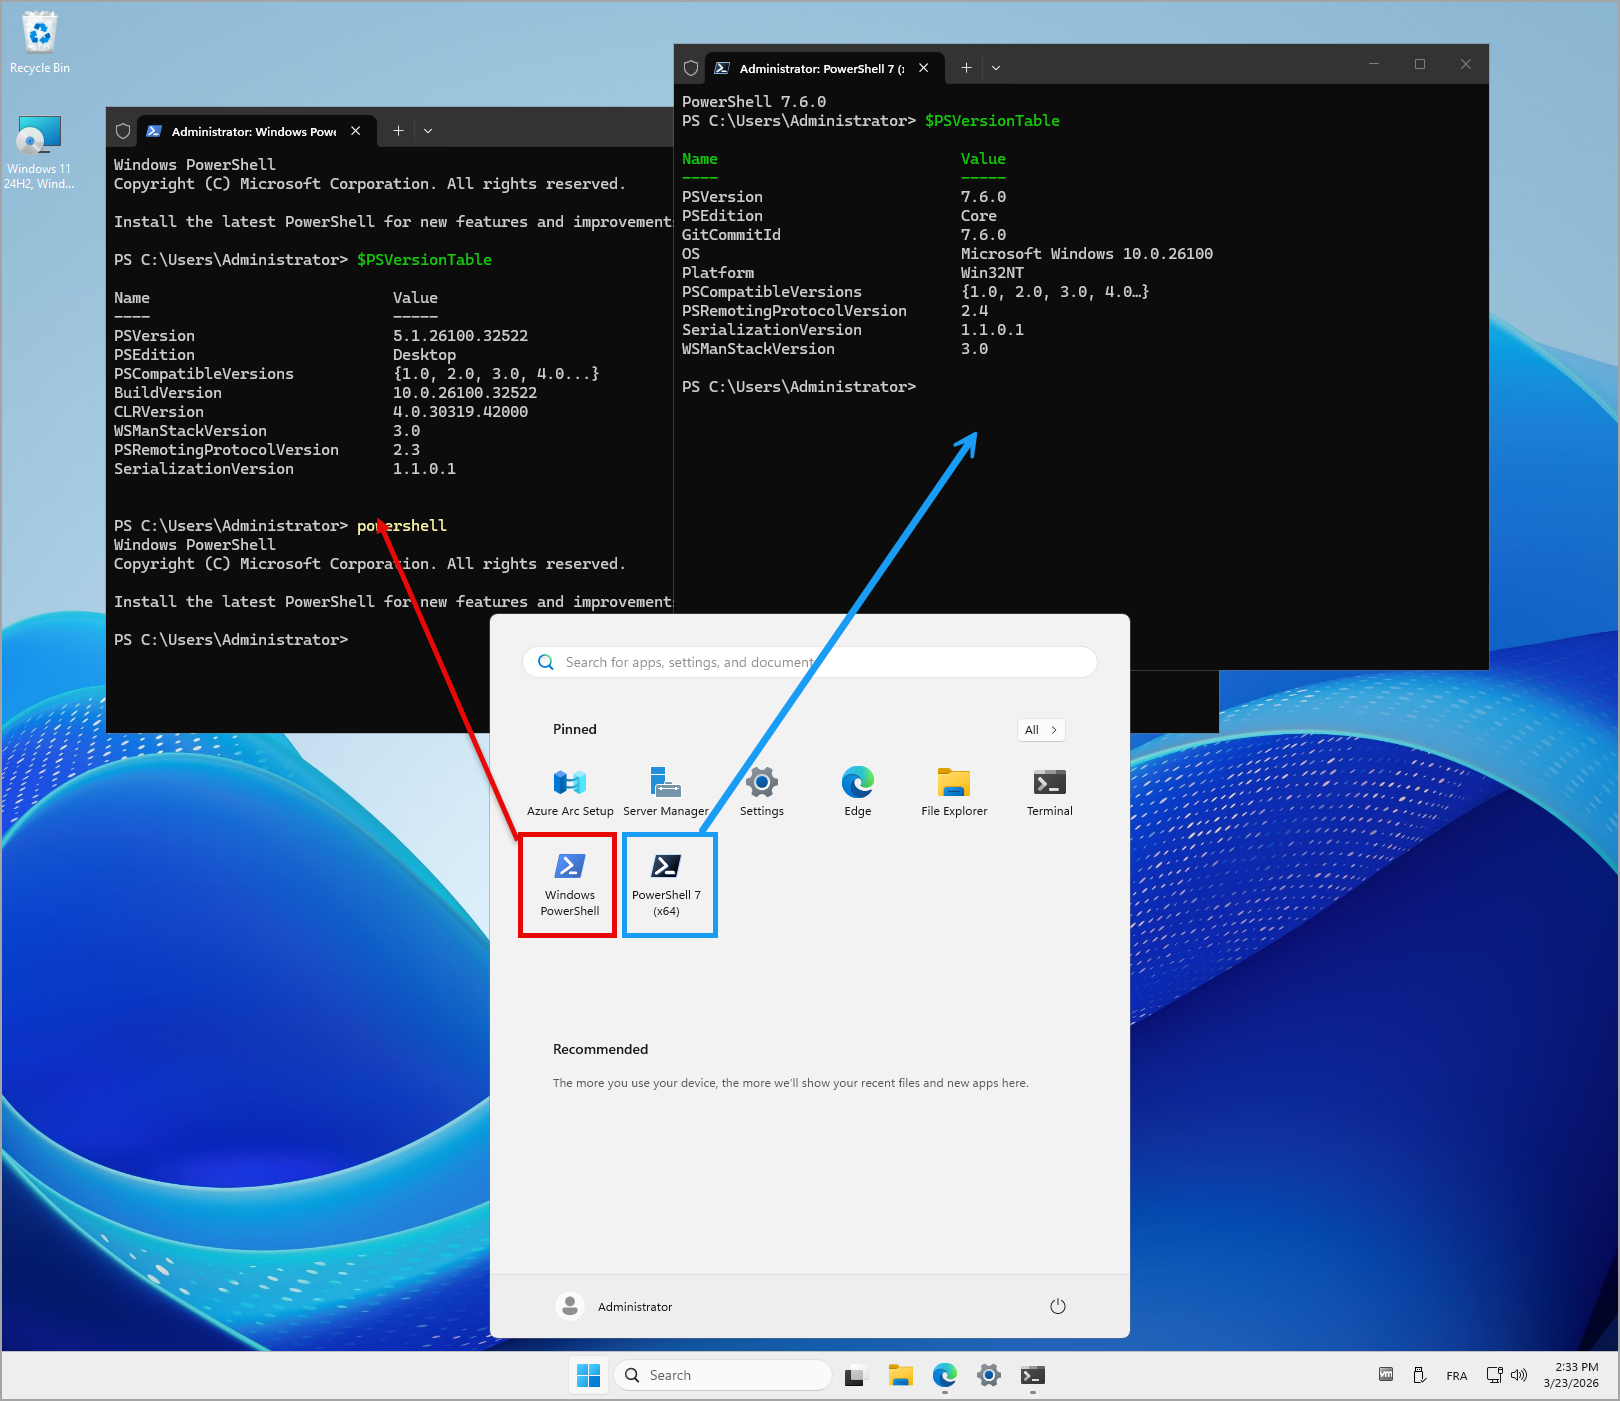
Task: Launch Microsoft Edge from the taskbar
Action: pyautogui.click(x=945, y=1376)
